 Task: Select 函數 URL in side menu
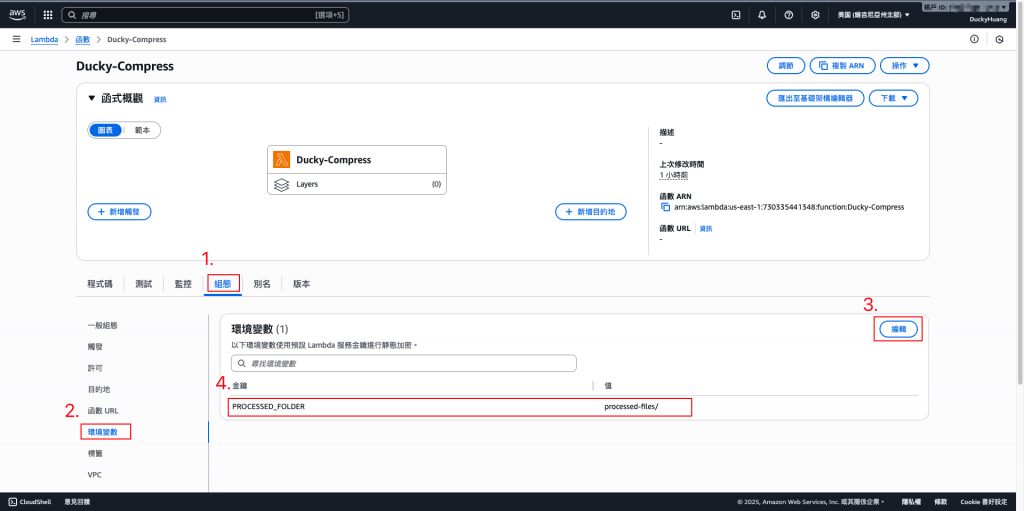click(x=103, y=410)
